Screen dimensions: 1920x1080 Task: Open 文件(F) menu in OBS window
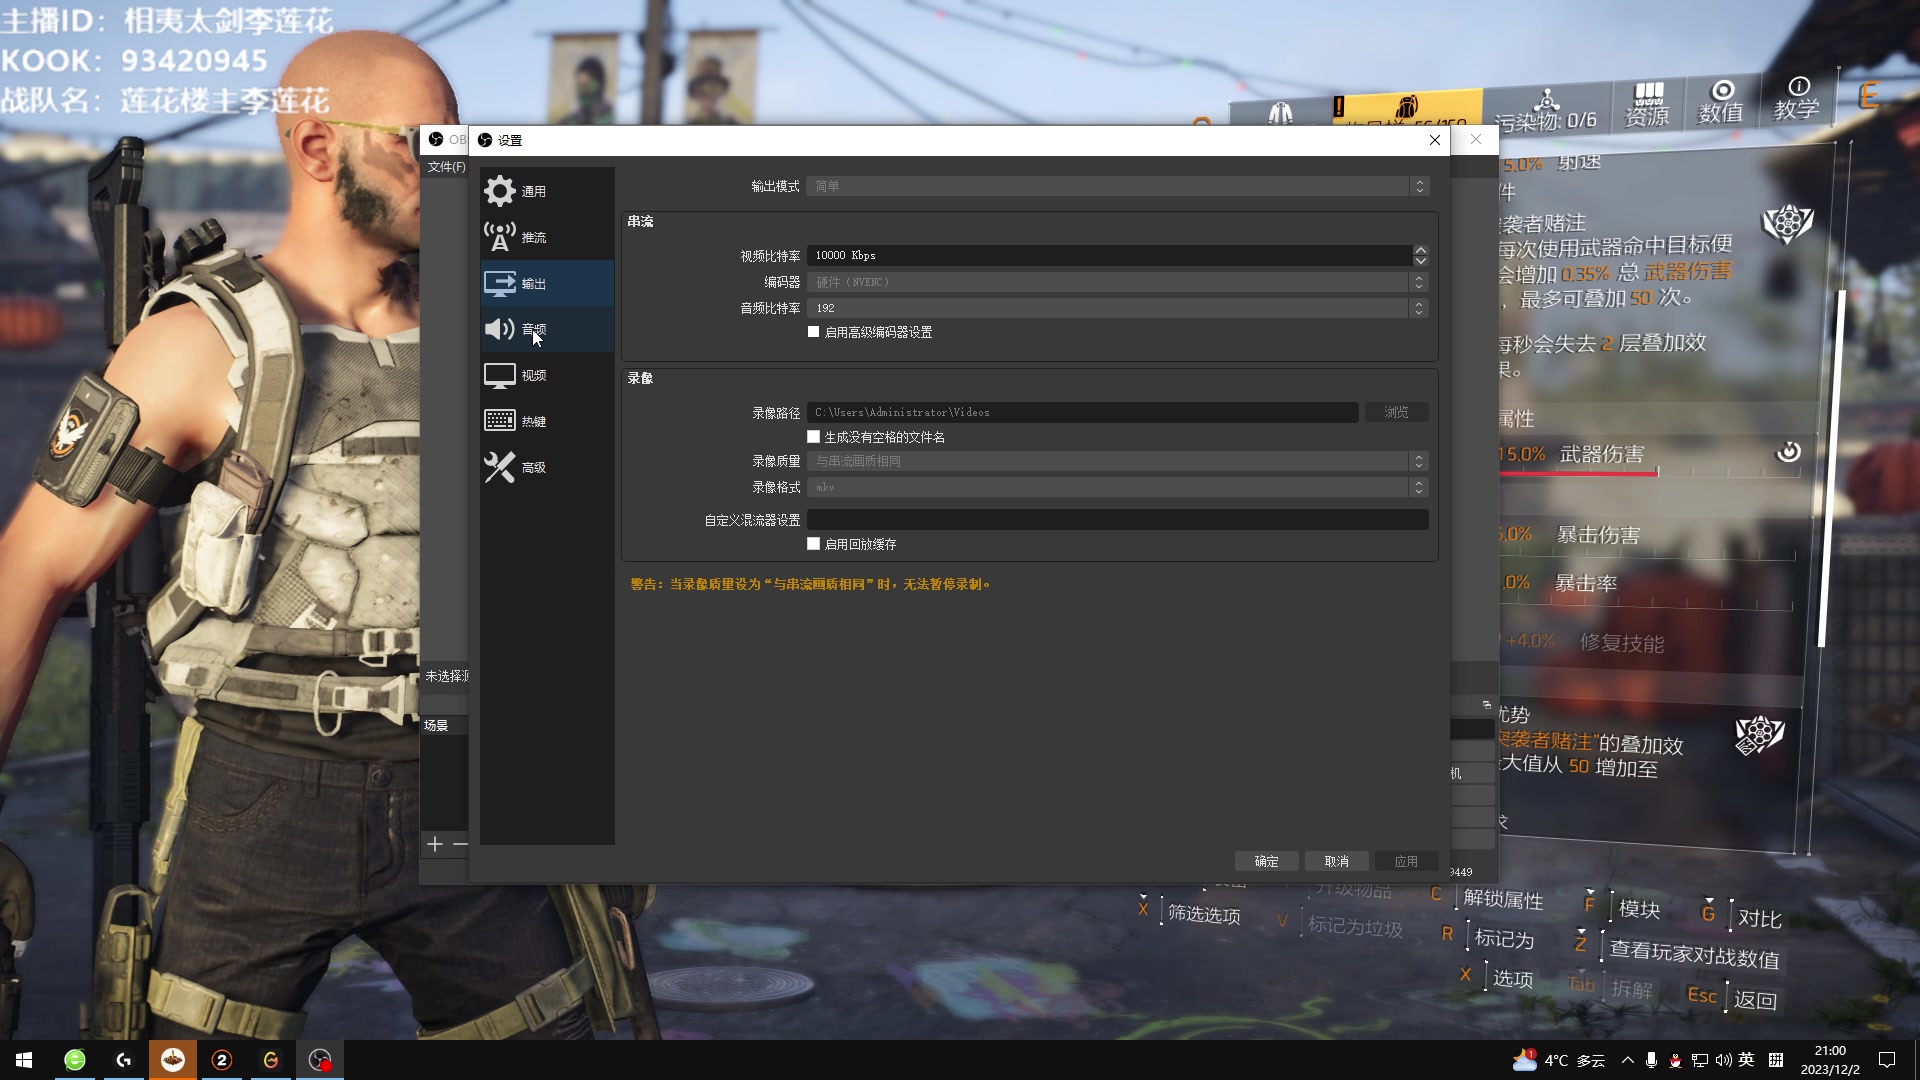point(446,167)
